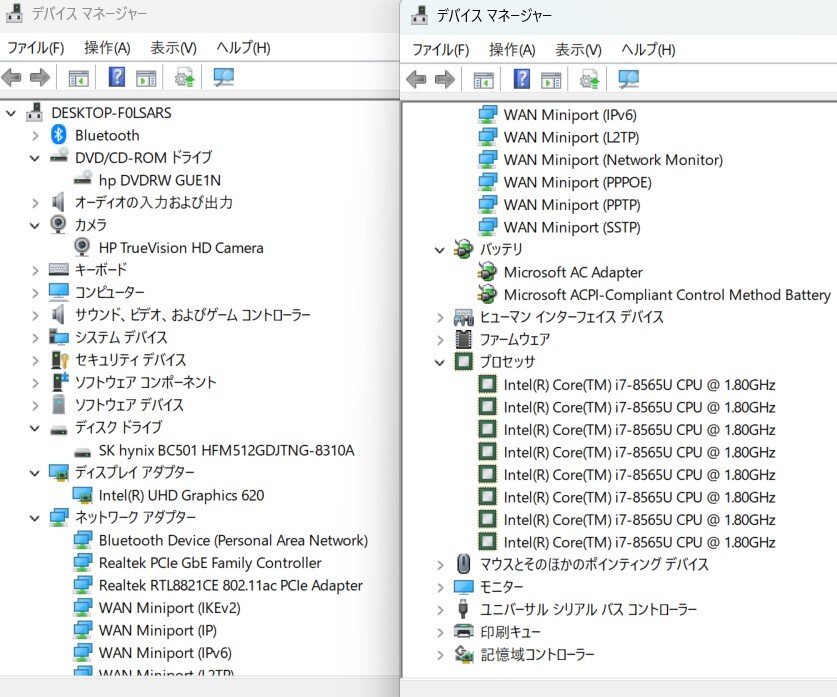837x697 pixels.
Task: Click help question mark icon in right window toolbar
Action: [522, 80]
